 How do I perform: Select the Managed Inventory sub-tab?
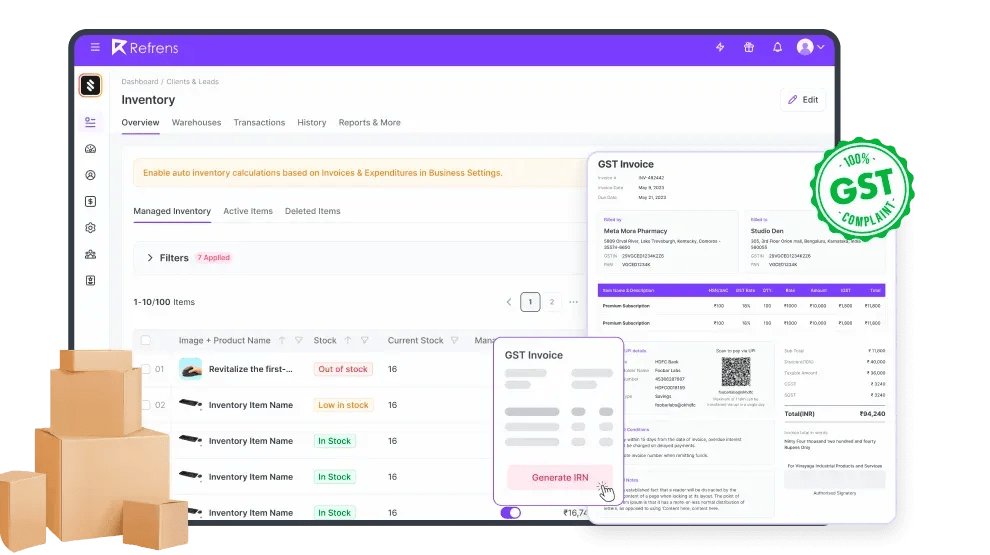[172, 211]
